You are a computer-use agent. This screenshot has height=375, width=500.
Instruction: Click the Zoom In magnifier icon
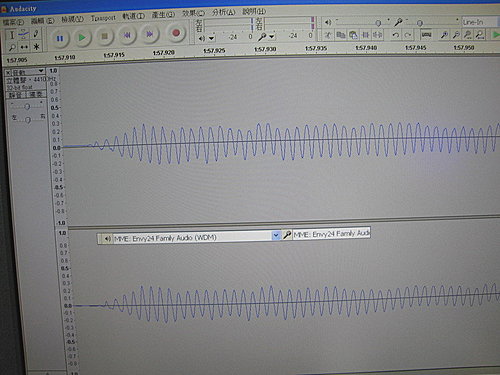pyautogui.click(x=444, y=34)
